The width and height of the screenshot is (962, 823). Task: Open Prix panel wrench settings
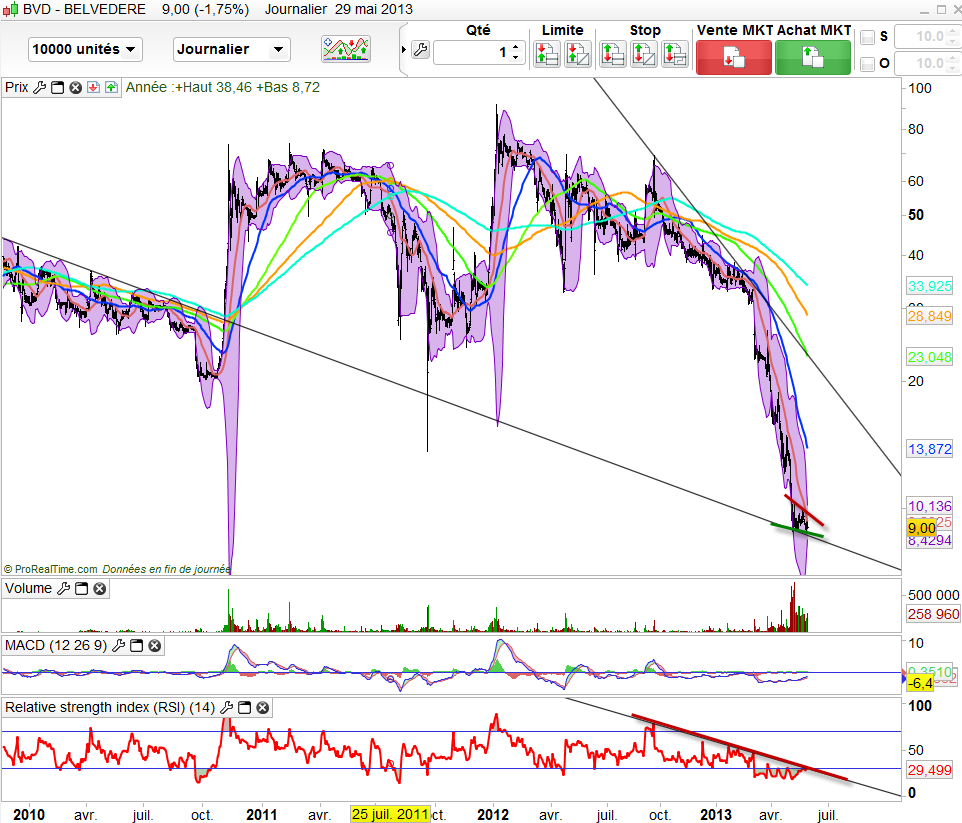click(x=39, y=87)
